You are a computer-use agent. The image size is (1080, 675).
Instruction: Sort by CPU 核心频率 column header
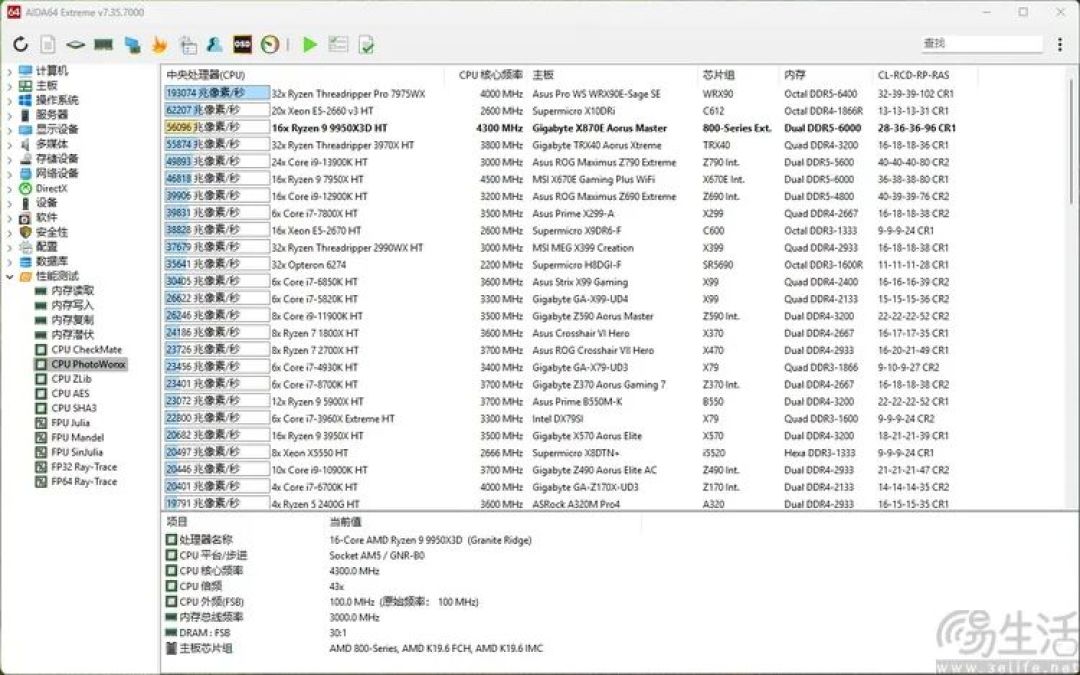[491, 74]
